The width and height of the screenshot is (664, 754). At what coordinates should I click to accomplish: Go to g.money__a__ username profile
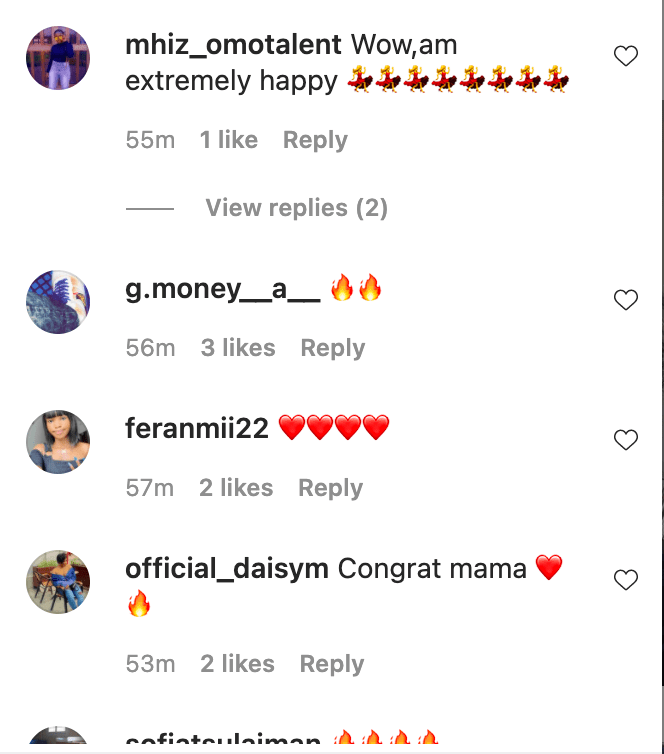point(222,290)
